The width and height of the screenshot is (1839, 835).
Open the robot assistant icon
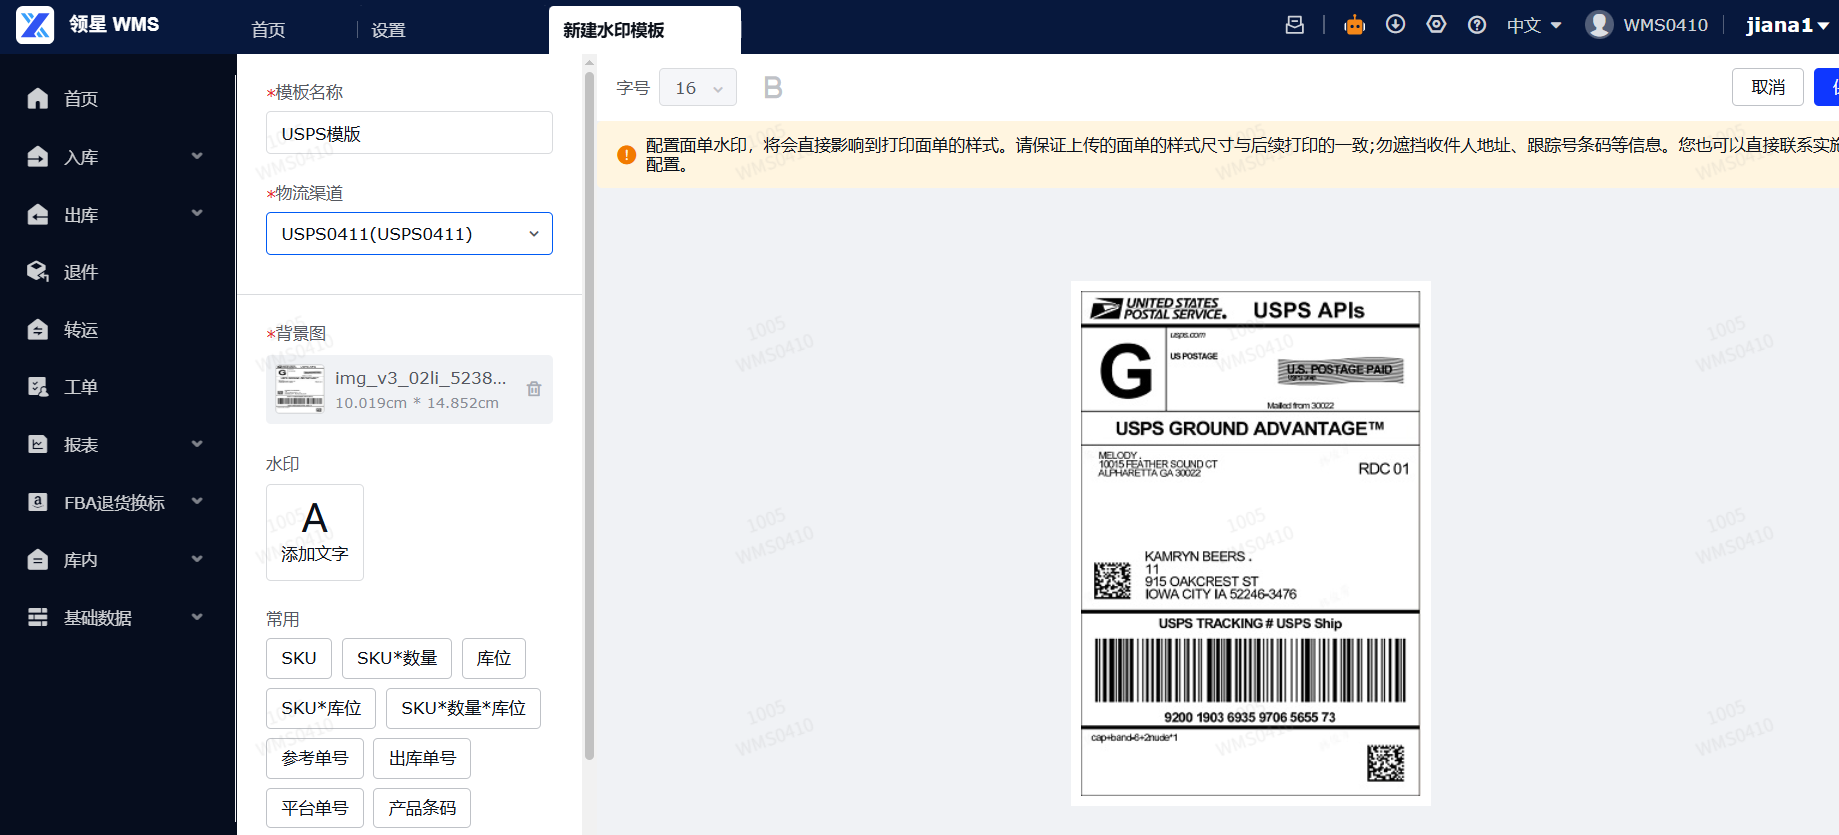tap(1355, 25)
